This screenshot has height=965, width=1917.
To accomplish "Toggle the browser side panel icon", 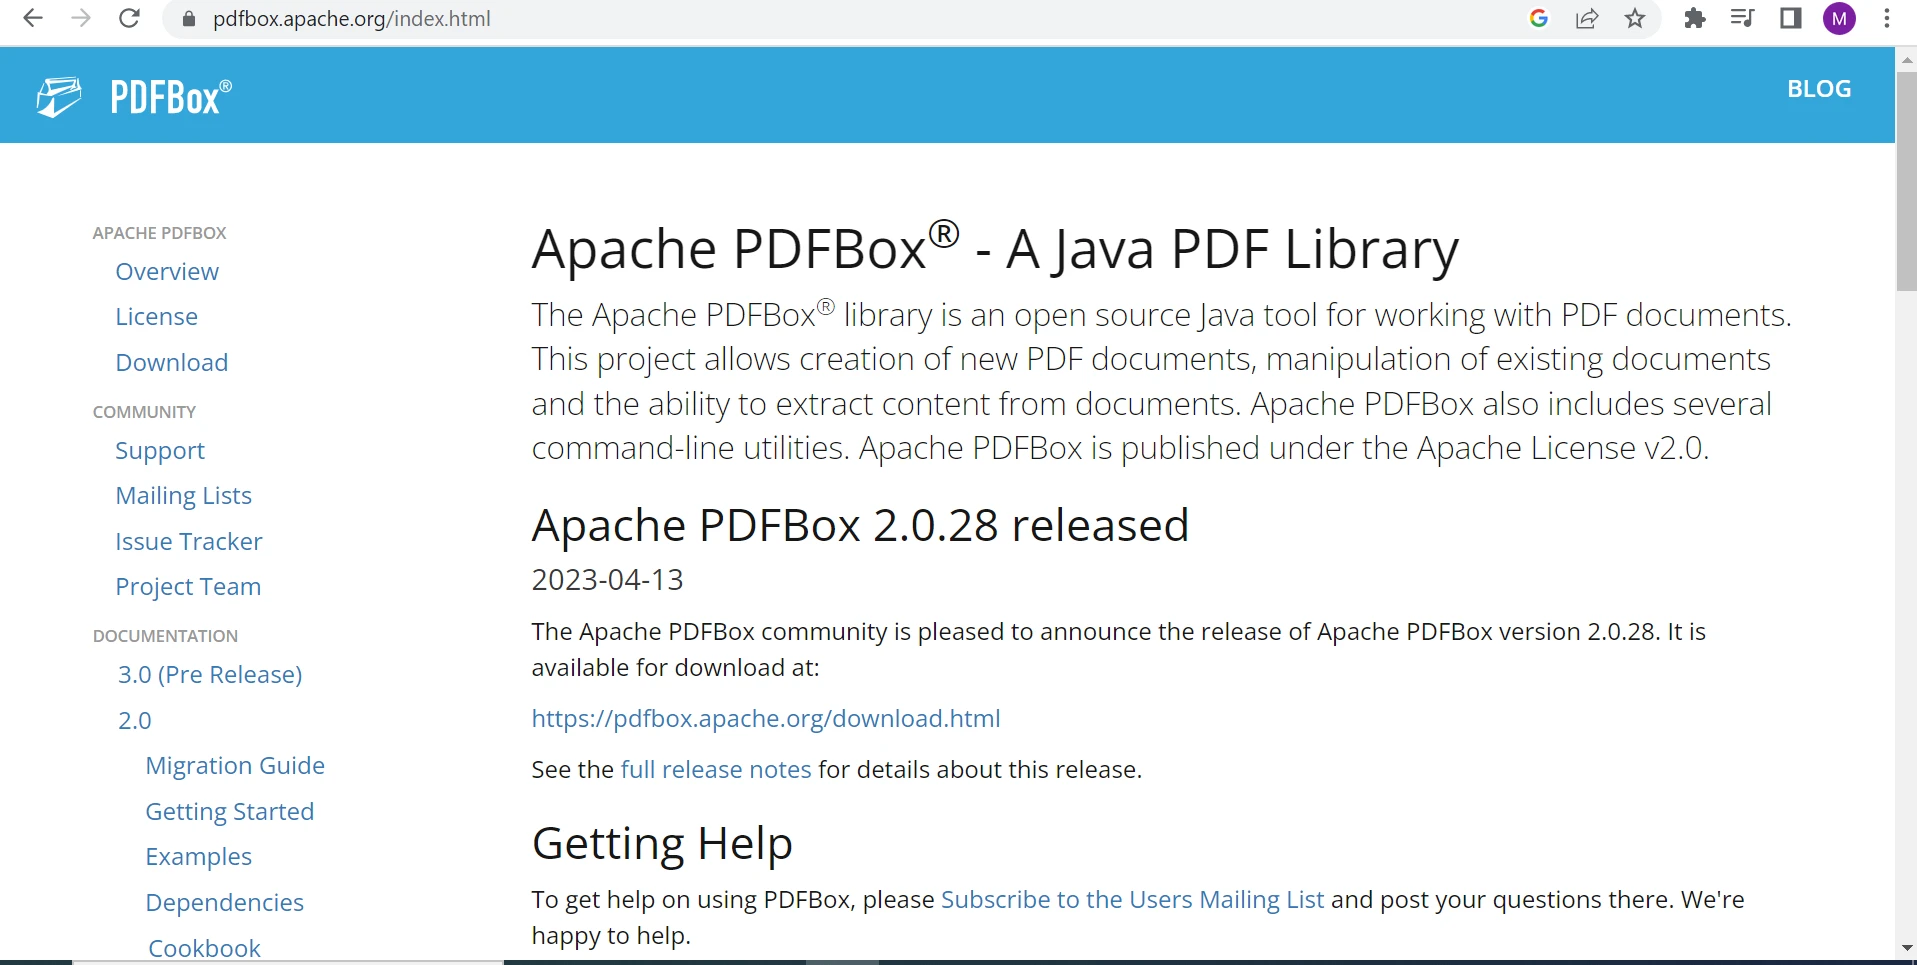I will click(x=1791, y=18).
